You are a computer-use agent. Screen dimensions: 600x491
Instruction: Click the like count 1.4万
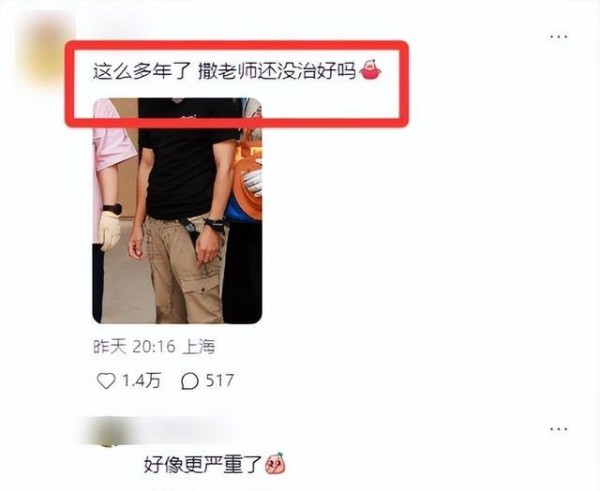tap(142, 381)
